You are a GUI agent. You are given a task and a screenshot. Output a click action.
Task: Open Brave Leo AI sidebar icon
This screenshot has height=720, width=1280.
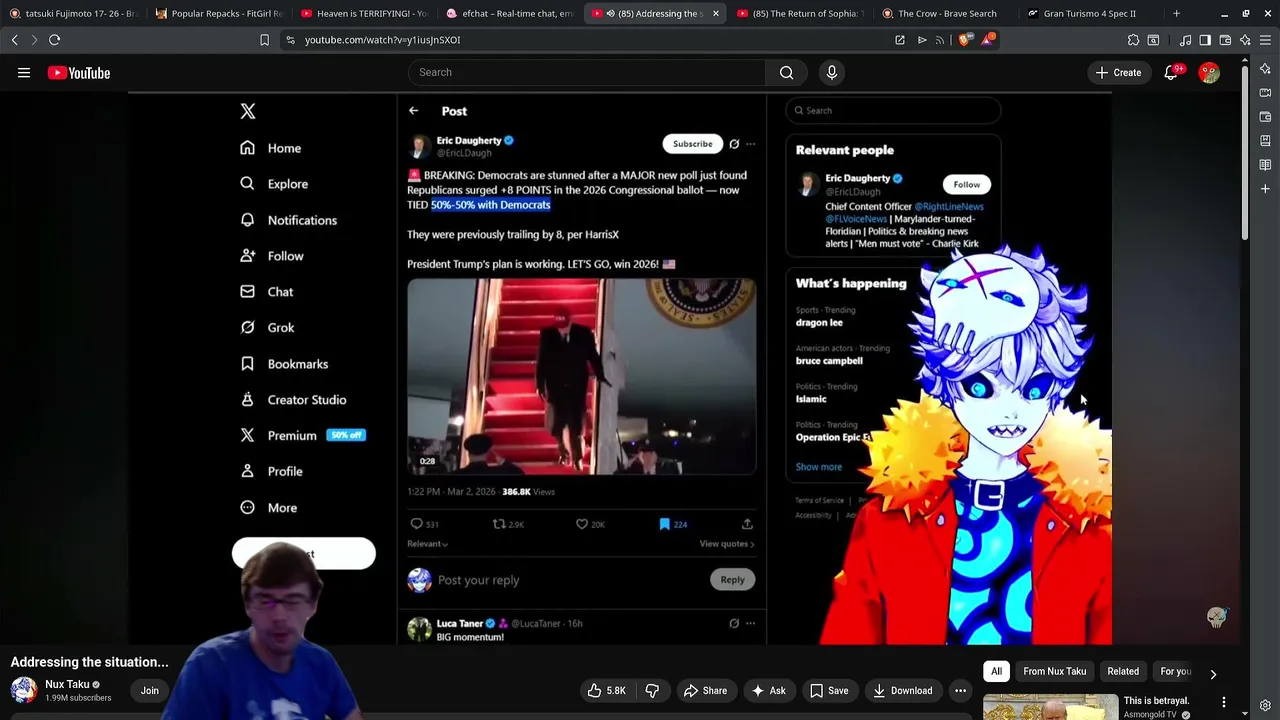click(1265, 68)
